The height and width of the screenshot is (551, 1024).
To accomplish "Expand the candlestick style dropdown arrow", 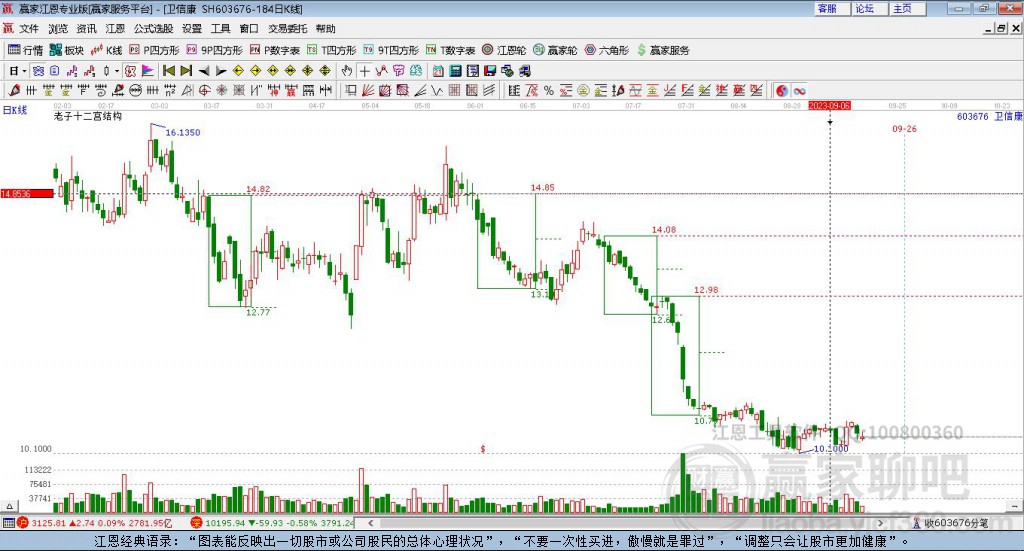I will pos(117,71).
